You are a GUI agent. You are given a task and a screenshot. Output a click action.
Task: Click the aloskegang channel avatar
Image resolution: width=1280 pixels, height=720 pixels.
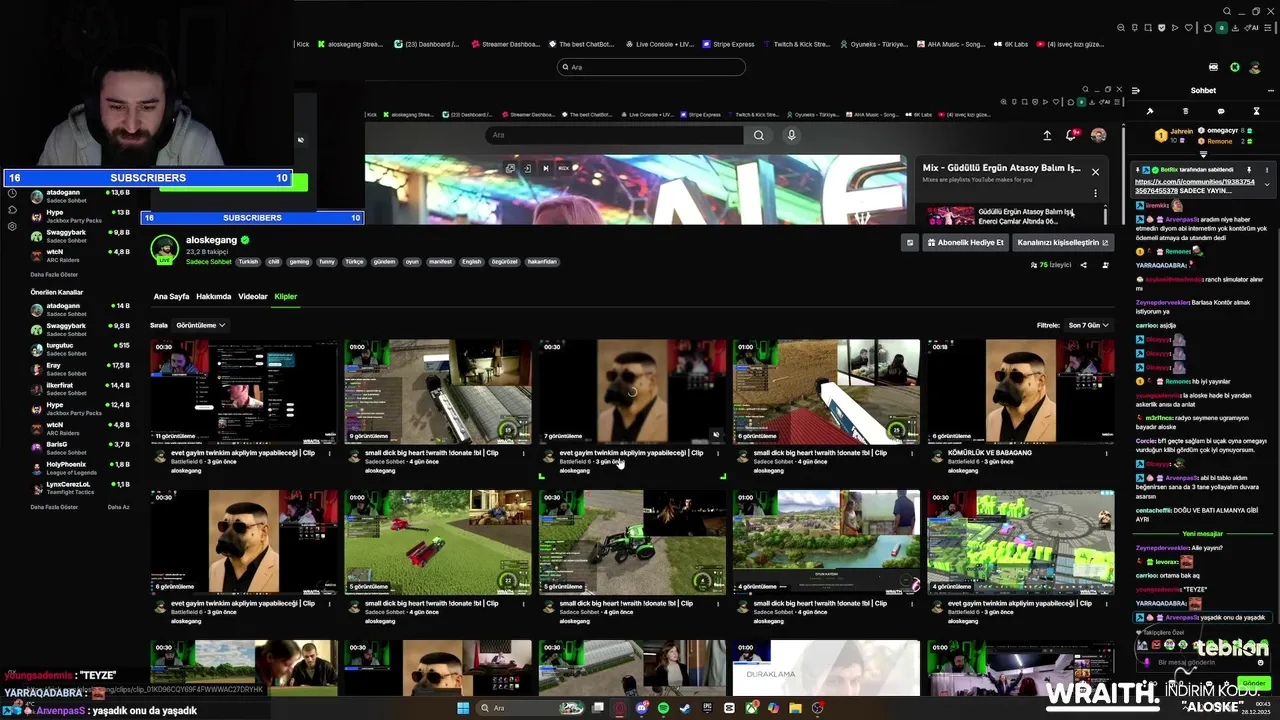[x=164, y=248]
